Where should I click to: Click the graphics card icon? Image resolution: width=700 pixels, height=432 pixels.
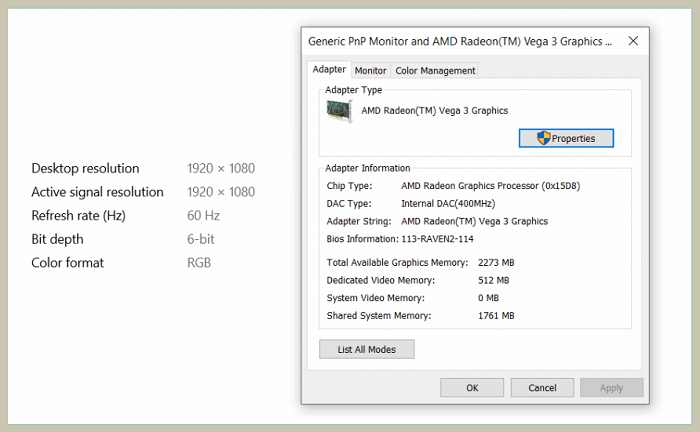[x=339, y=111]
